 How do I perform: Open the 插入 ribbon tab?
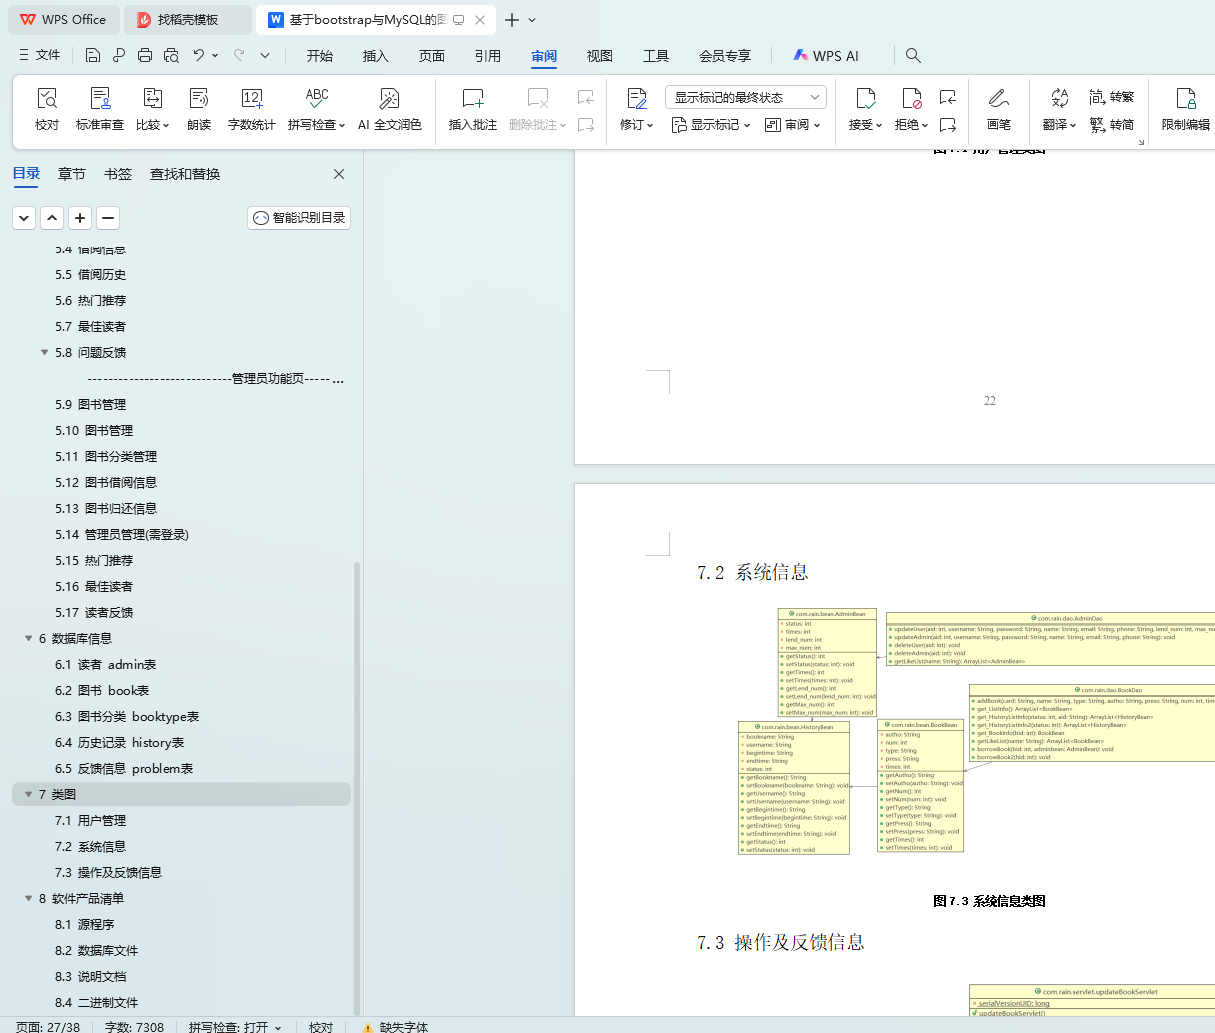[376, 56]
